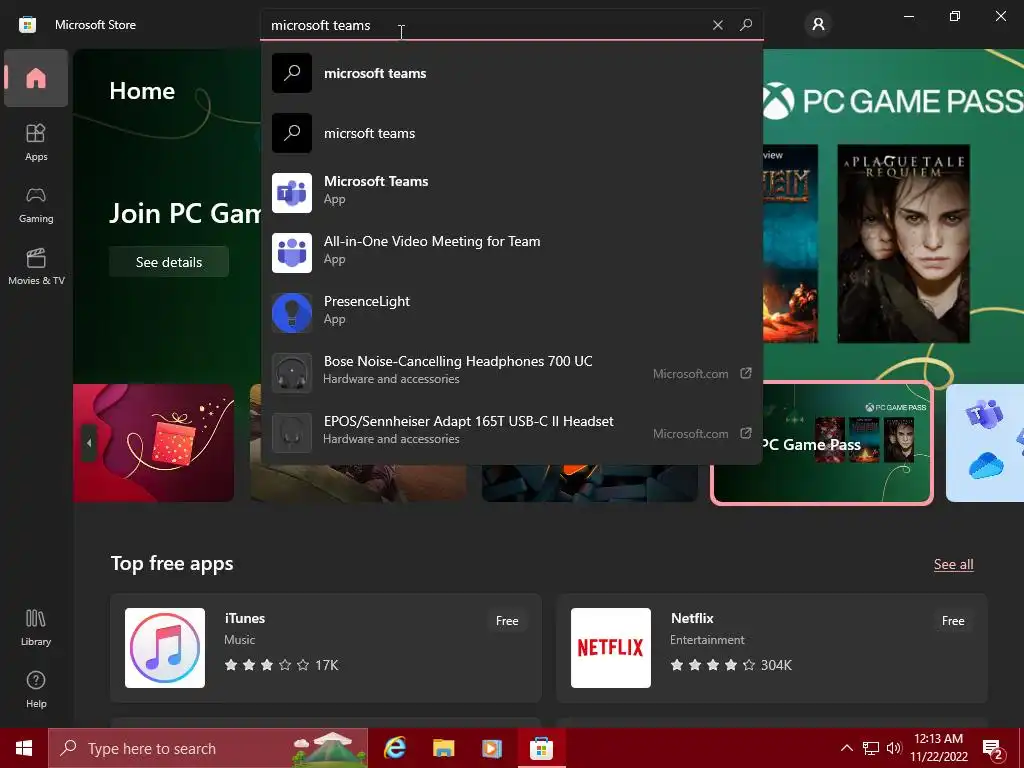Select the PresenceLight app icon

click(x=292, y=313)
